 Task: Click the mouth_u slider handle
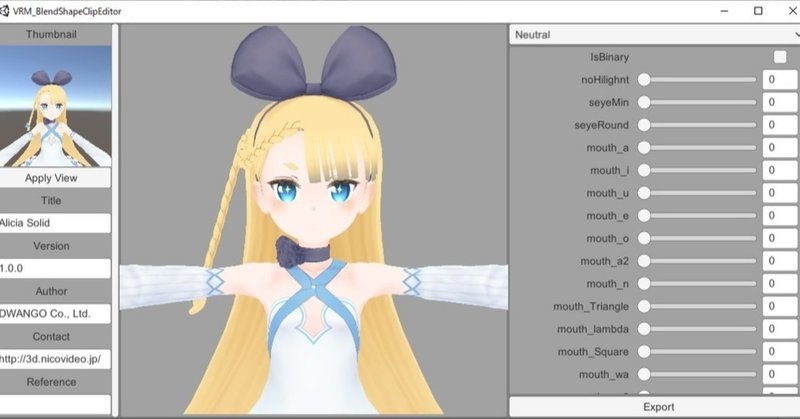644,193
